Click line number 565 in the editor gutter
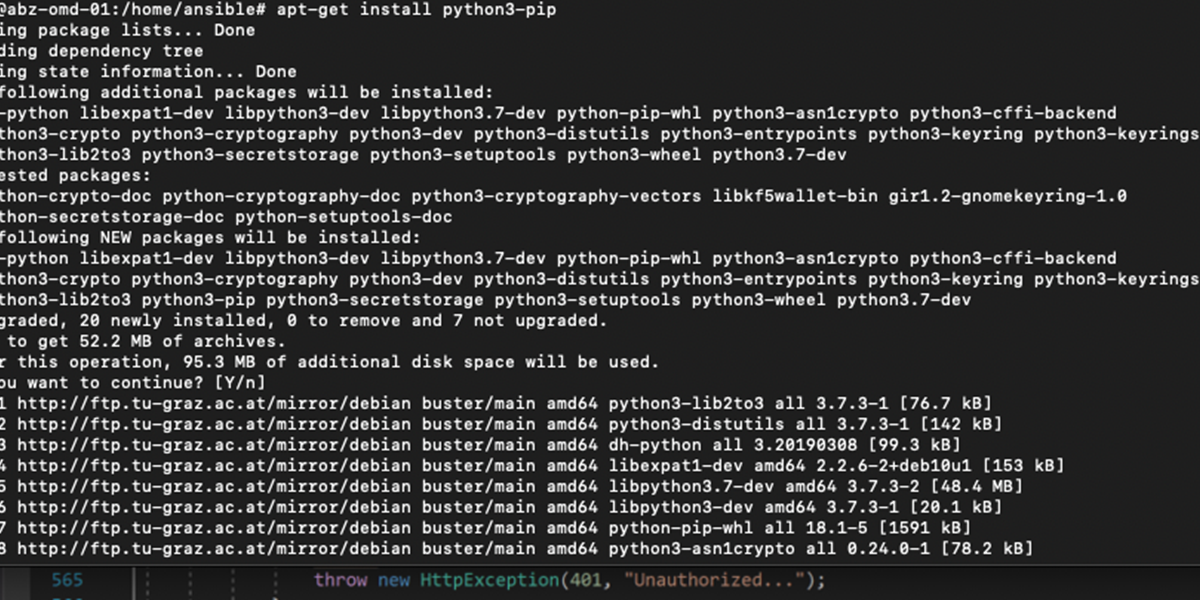 67,580
